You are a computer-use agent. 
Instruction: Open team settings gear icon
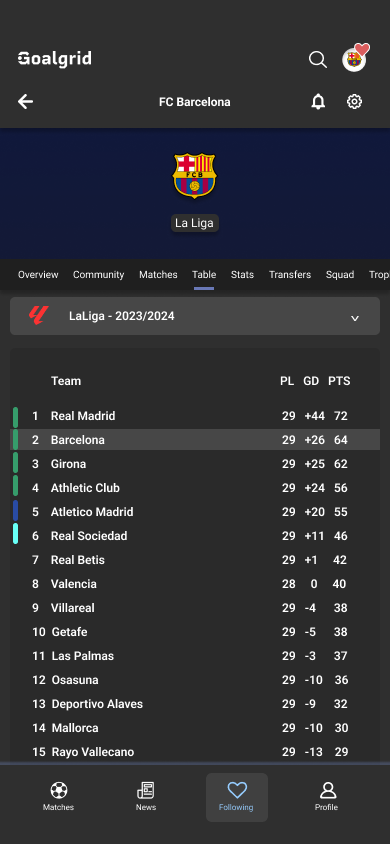pyautogui.click(x=354, y=102)
